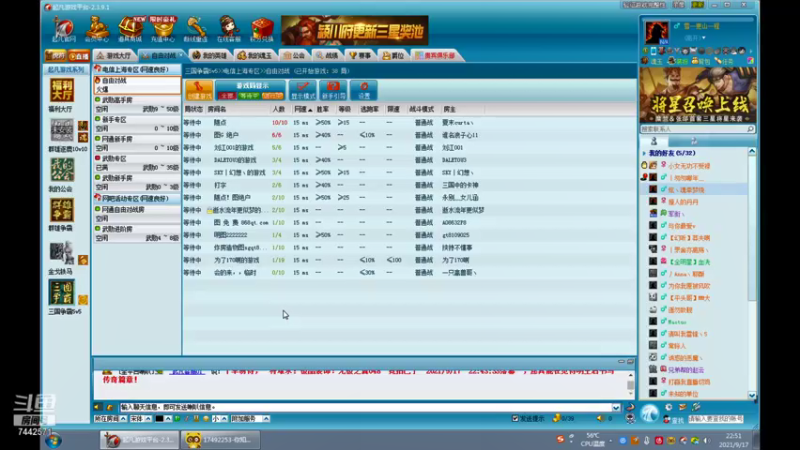
Task: Open the 附加服务 dropdown
Action: point(250,418)
